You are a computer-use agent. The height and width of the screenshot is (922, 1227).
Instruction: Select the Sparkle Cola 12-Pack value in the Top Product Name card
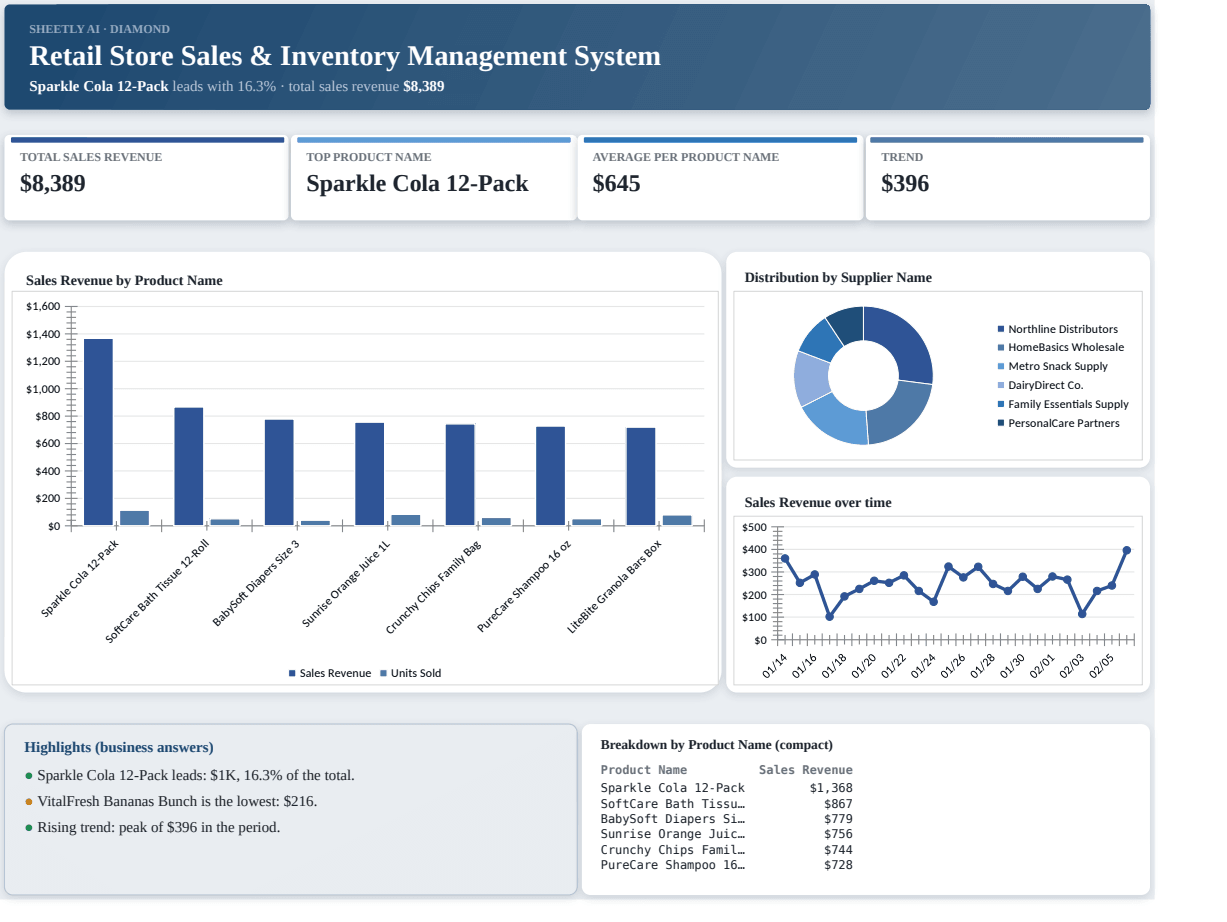(x=417, y=183)
